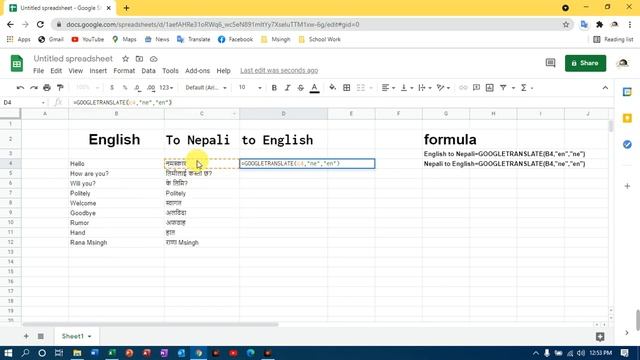Open the Windows Start menu
Viewport: 640px width, 360px height.
8,353
